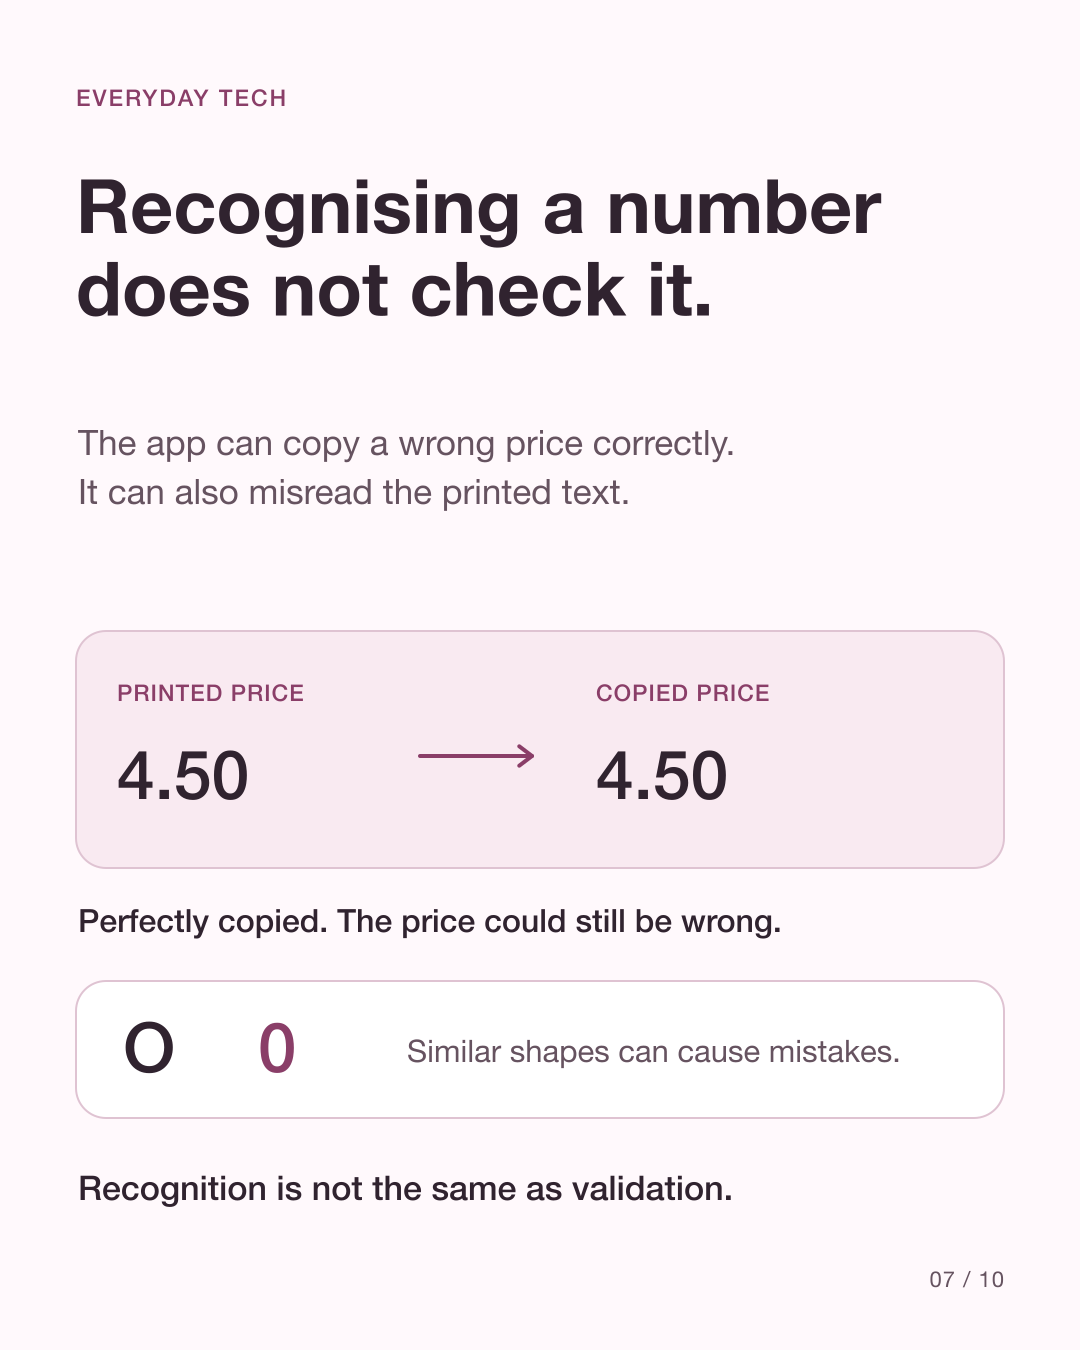The width and height of the screenshot is (1080, 1350).
Task: Click the PRINTED PRICE label
Action: click(x=210, y=693)
